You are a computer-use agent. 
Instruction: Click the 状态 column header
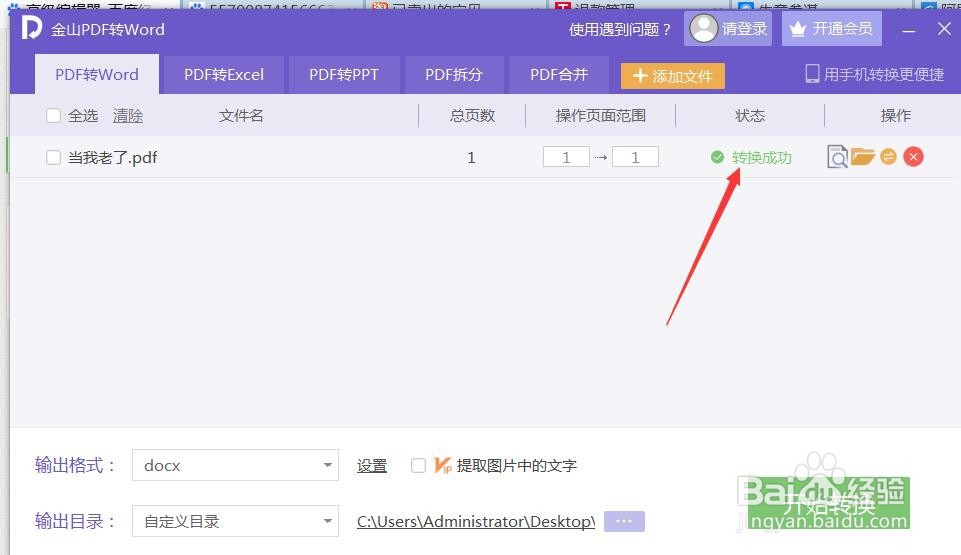click(x=750, y=115)
